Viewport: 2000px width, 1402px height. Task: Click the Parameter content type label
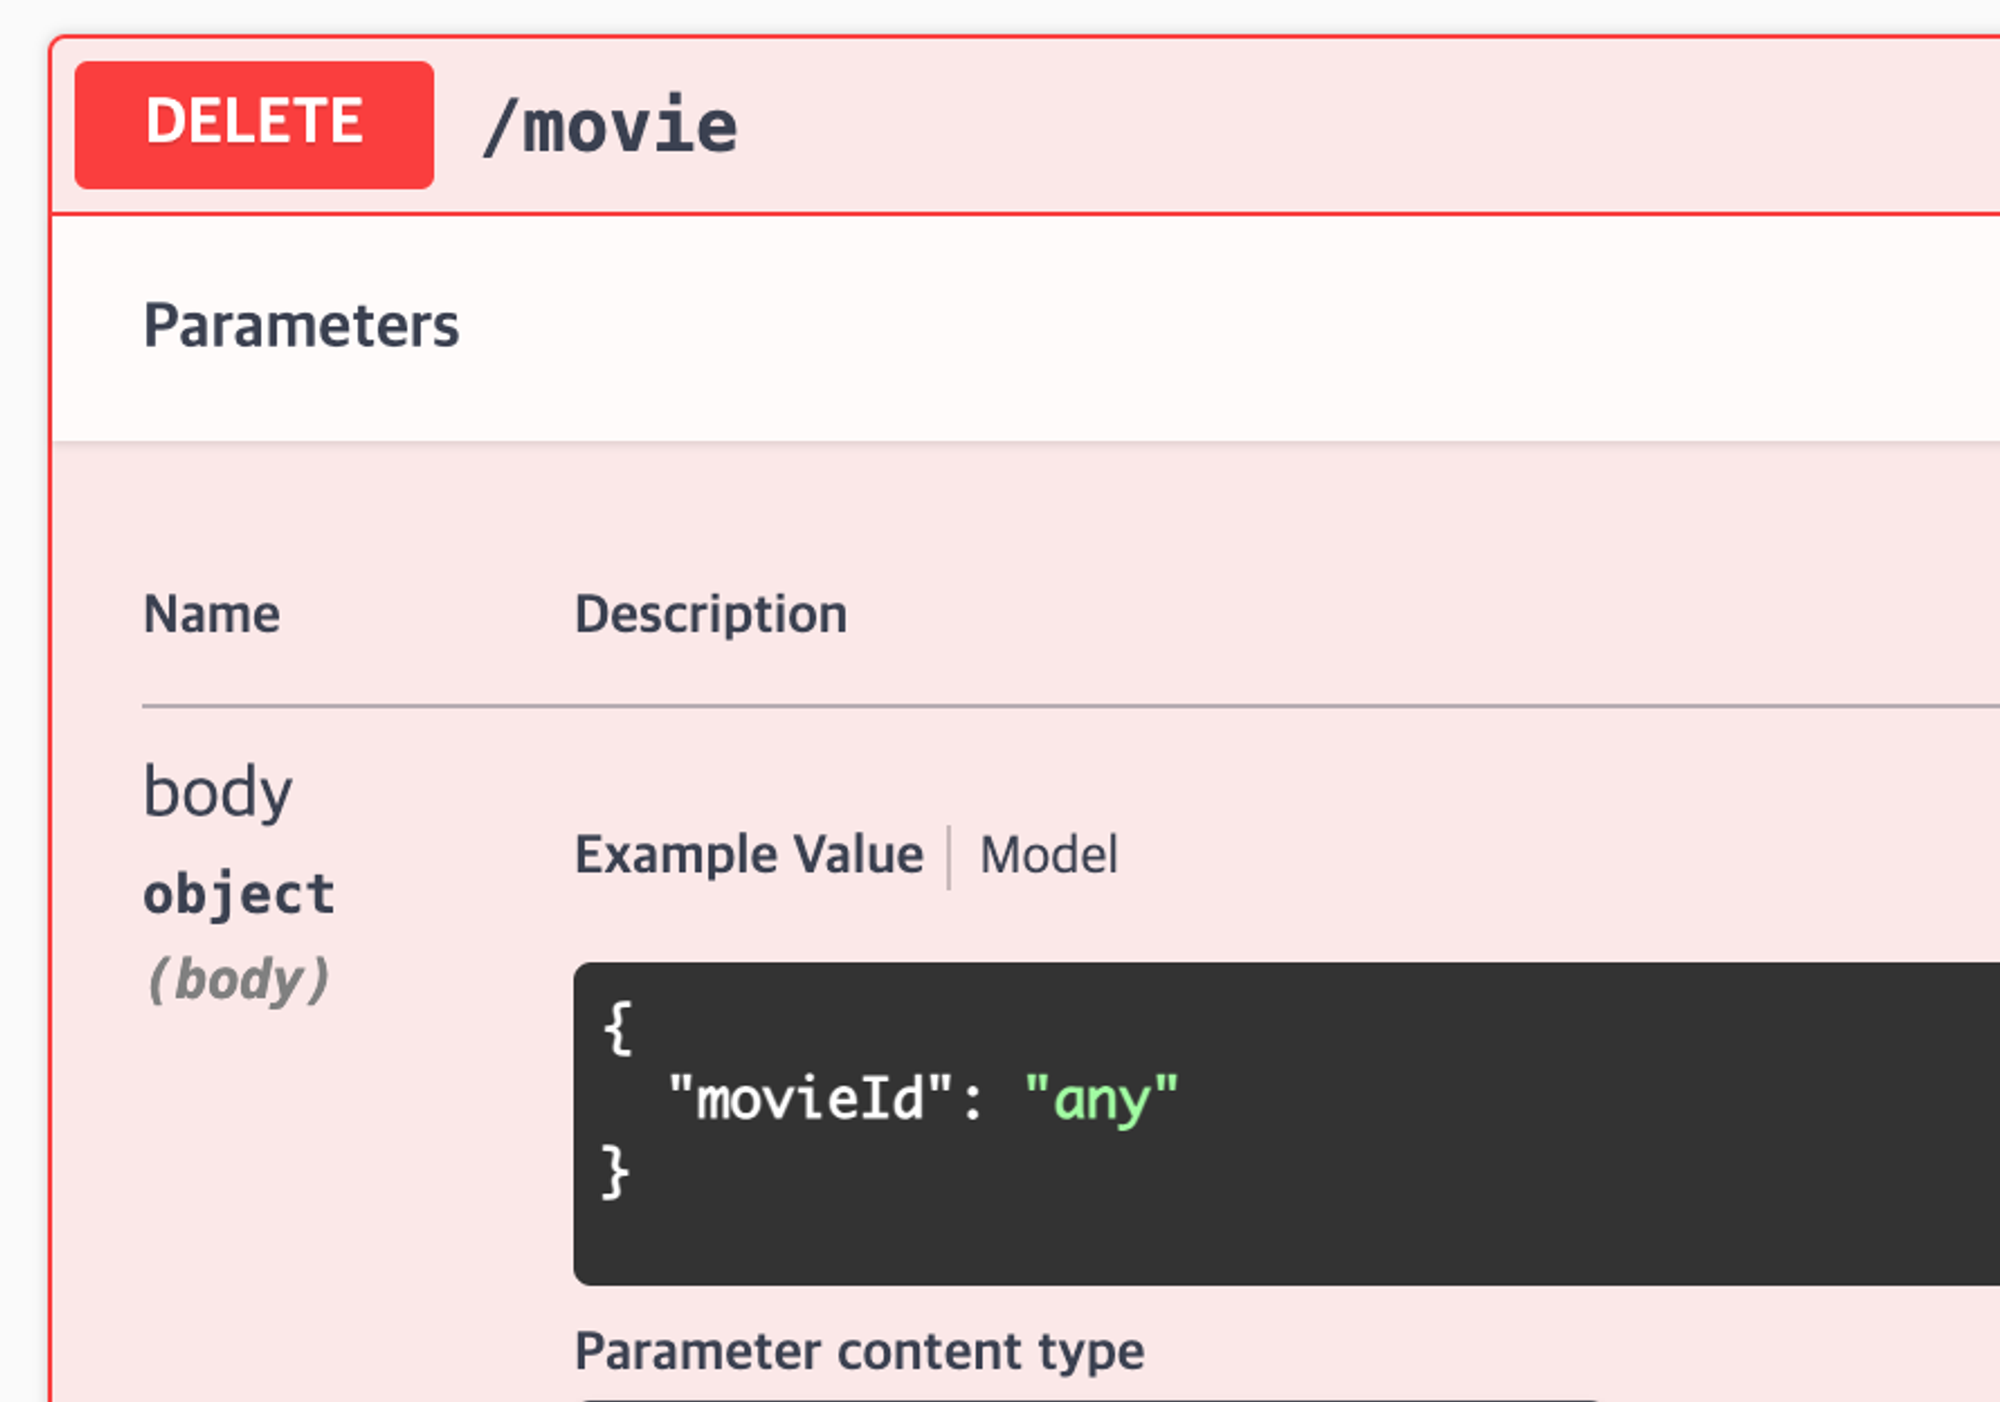859,1351
